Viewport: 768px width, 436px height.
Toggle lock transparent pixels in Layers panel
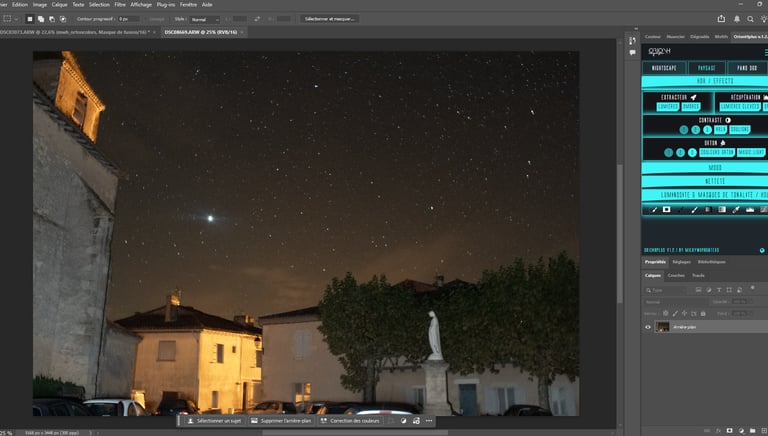[x=666, y=314]
